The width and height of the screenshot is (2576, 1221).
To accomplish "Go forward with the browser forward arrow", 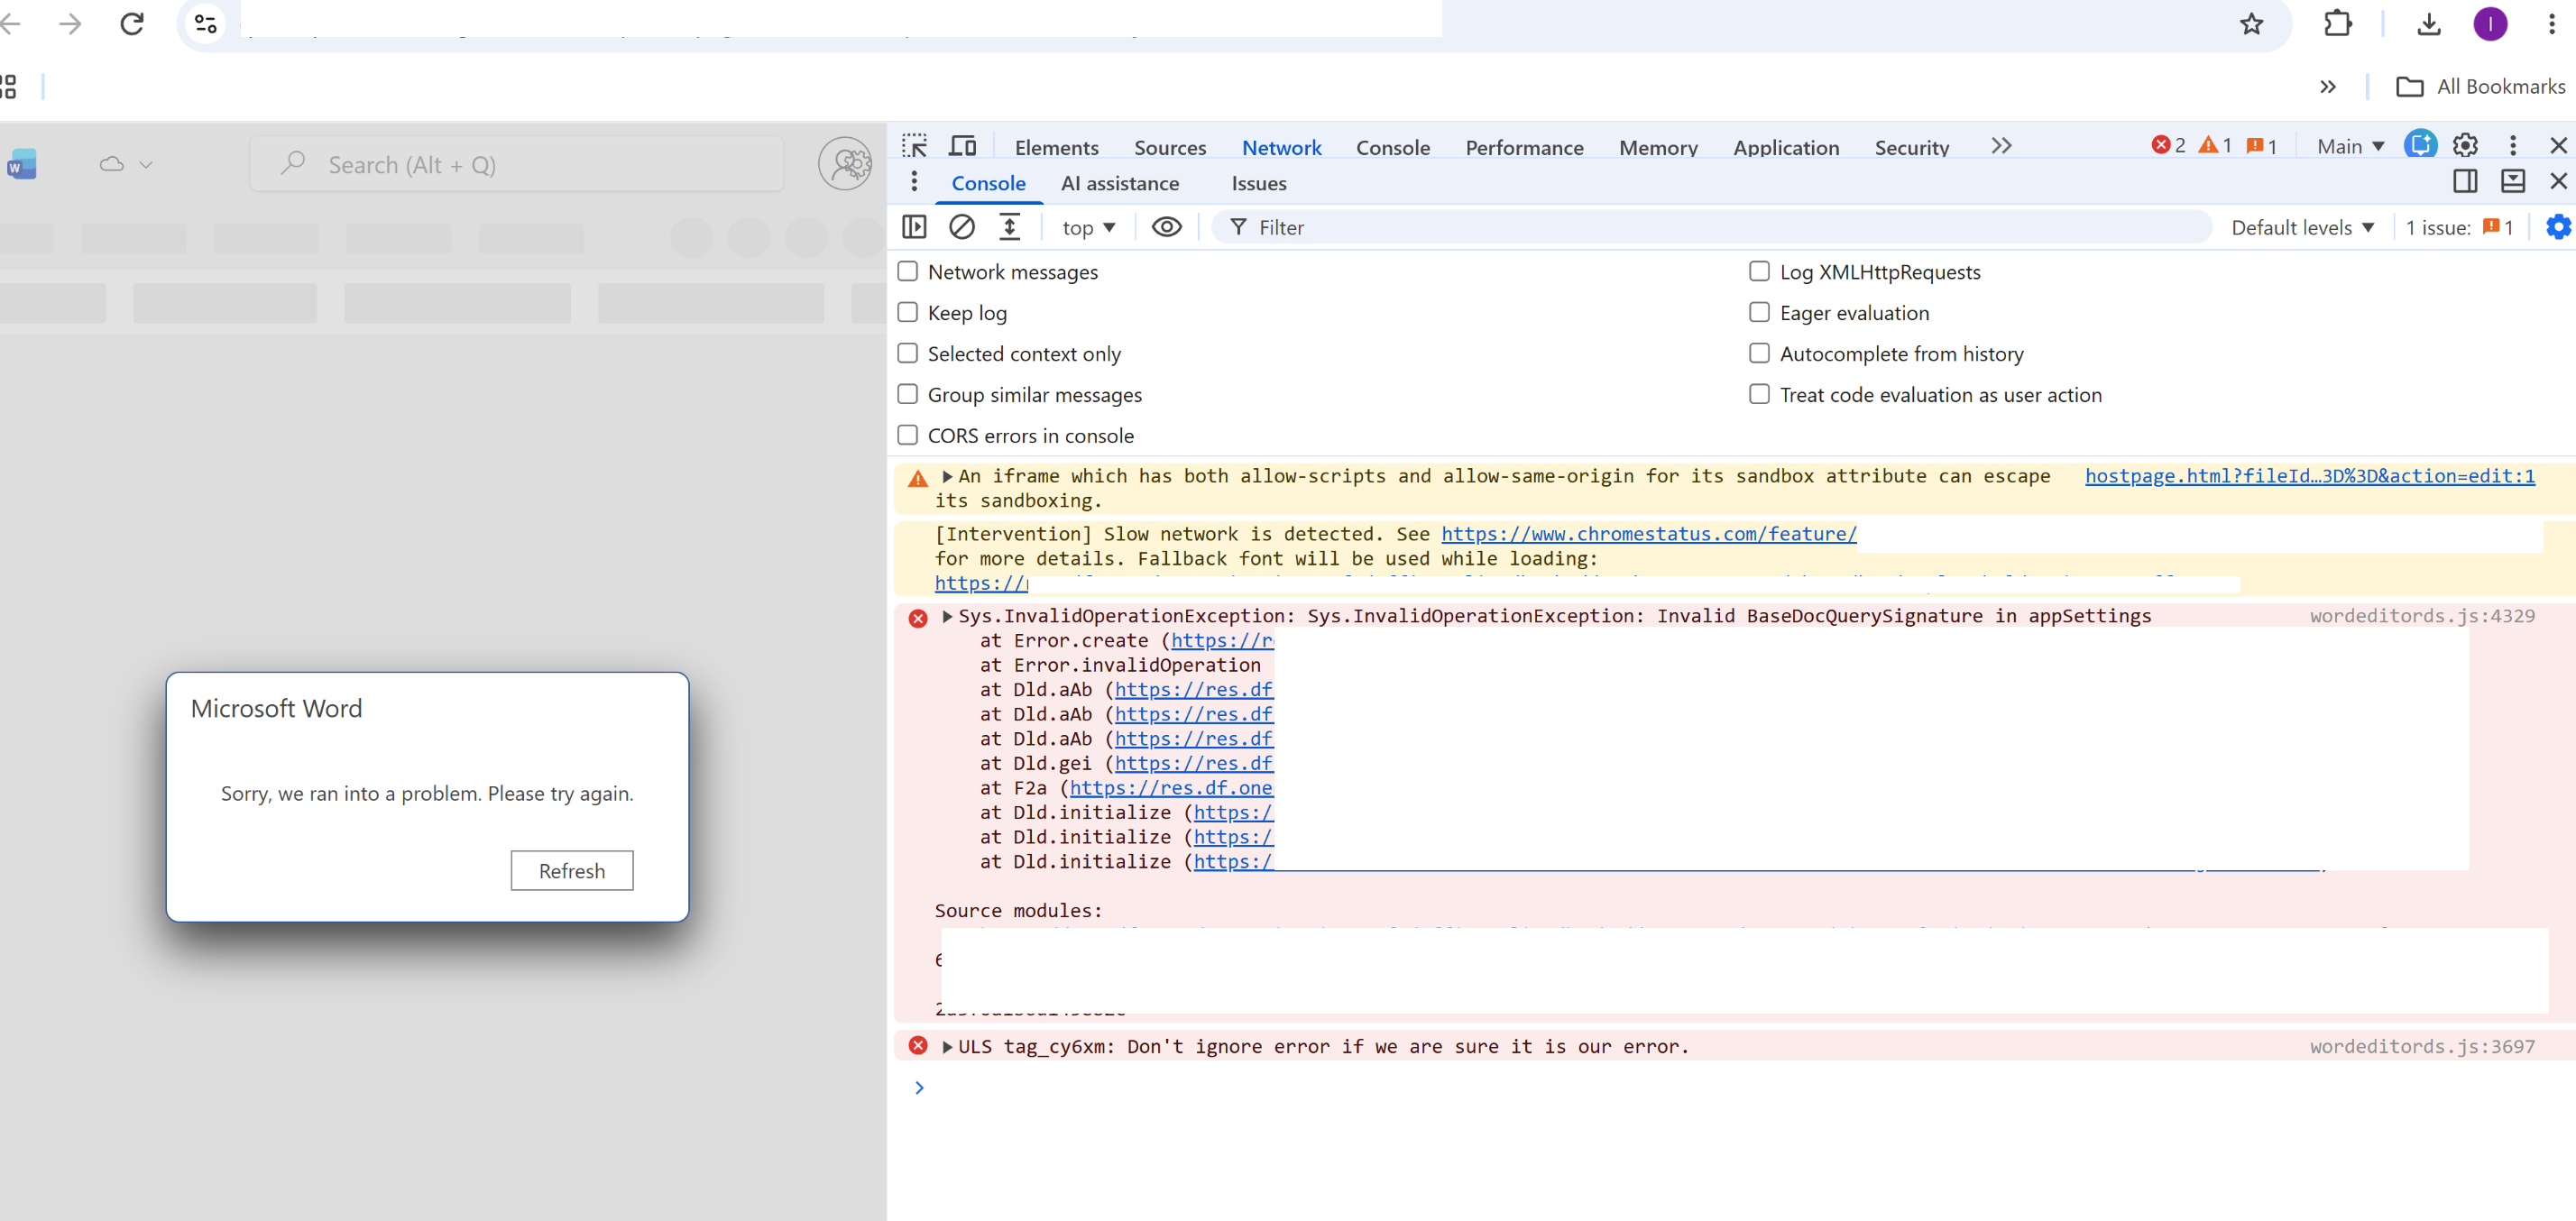I will 70,23.
